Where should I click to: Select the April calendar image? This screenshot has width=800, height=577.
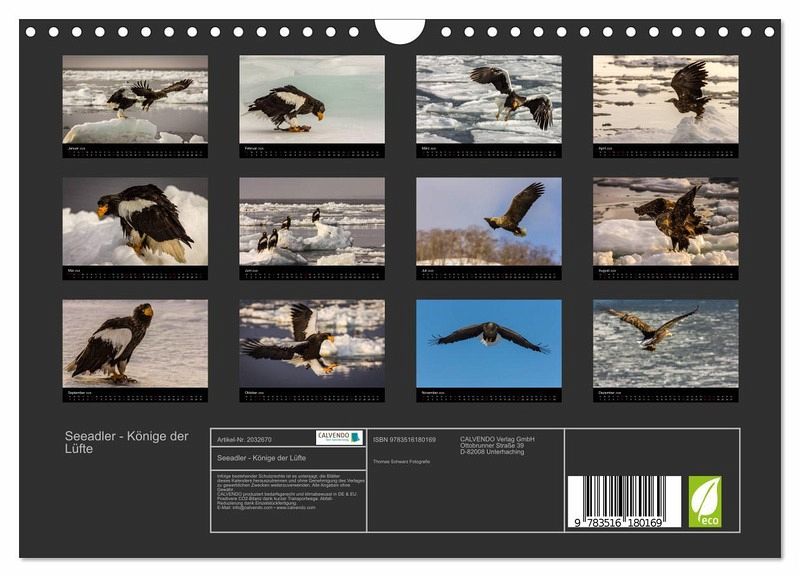tap(665, 99)
